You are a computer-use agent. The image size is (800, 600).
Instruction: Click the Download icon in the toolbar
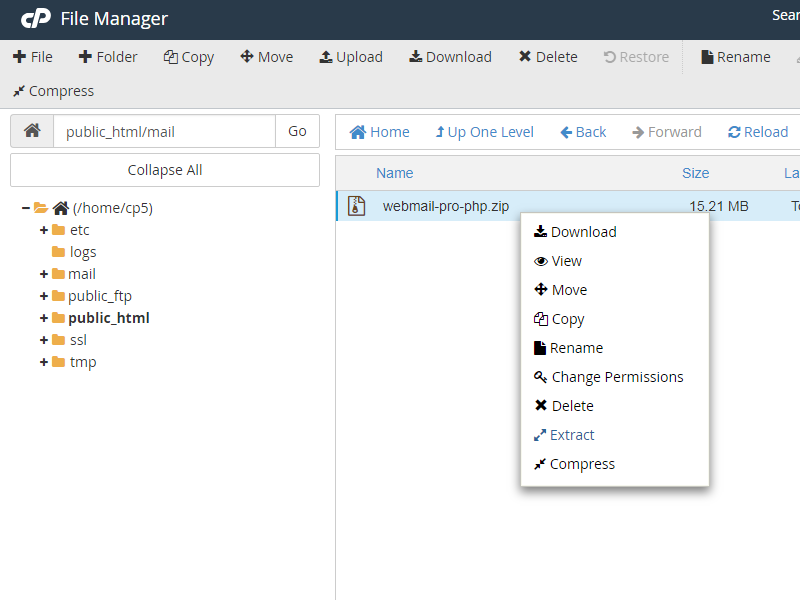(450, 57)
